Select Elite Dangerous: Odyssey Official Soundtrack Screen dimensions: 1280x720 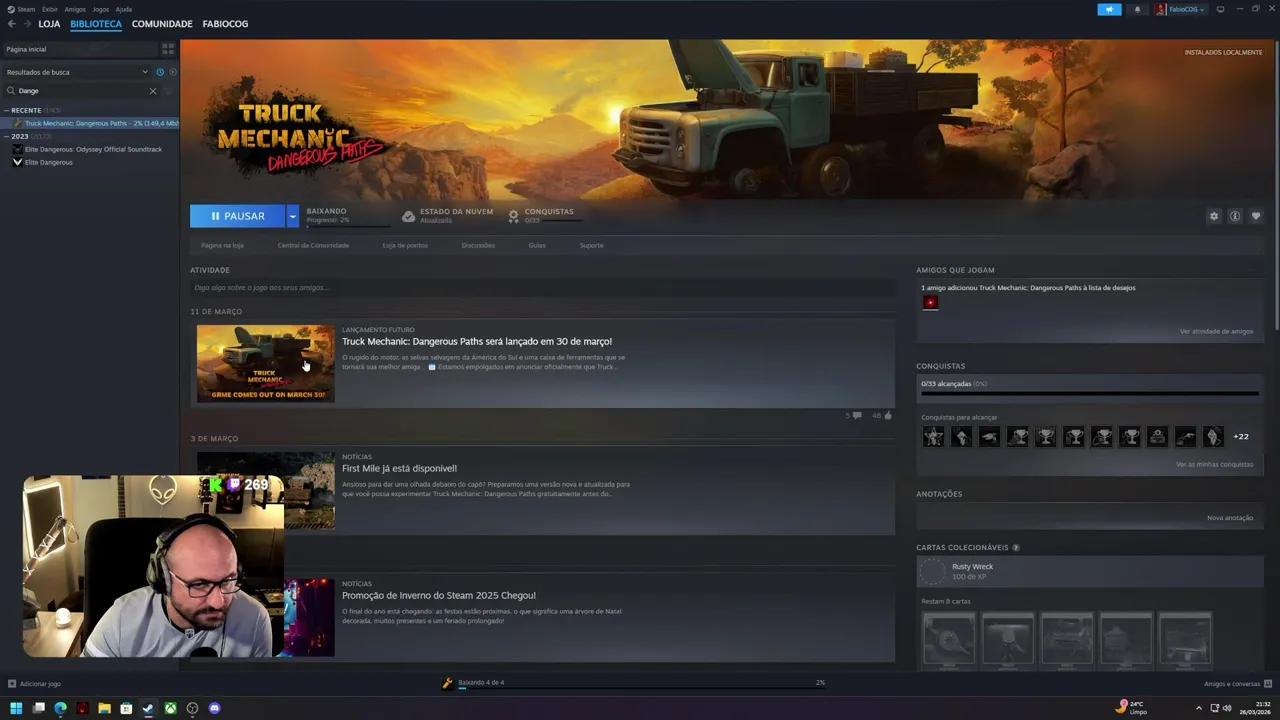tap(93, 149)
